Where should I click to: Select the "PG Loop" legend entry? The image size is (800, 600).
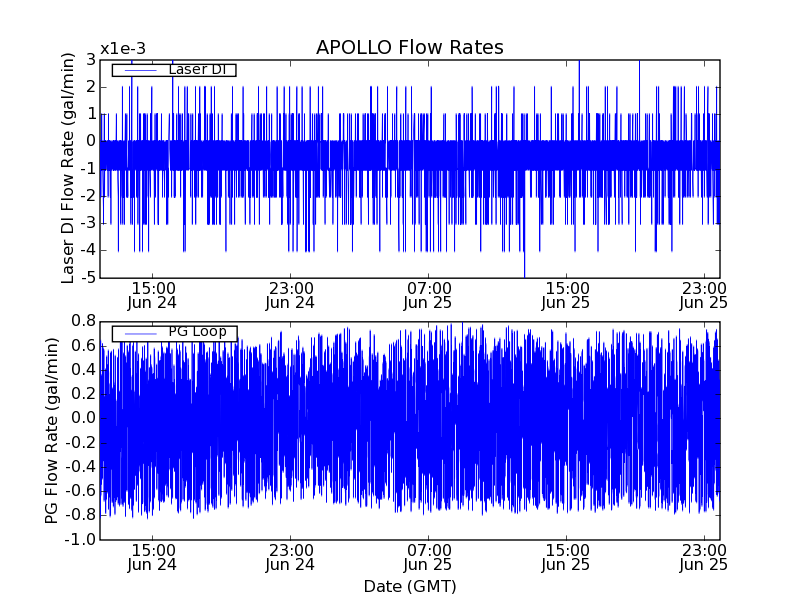point(175,333)
